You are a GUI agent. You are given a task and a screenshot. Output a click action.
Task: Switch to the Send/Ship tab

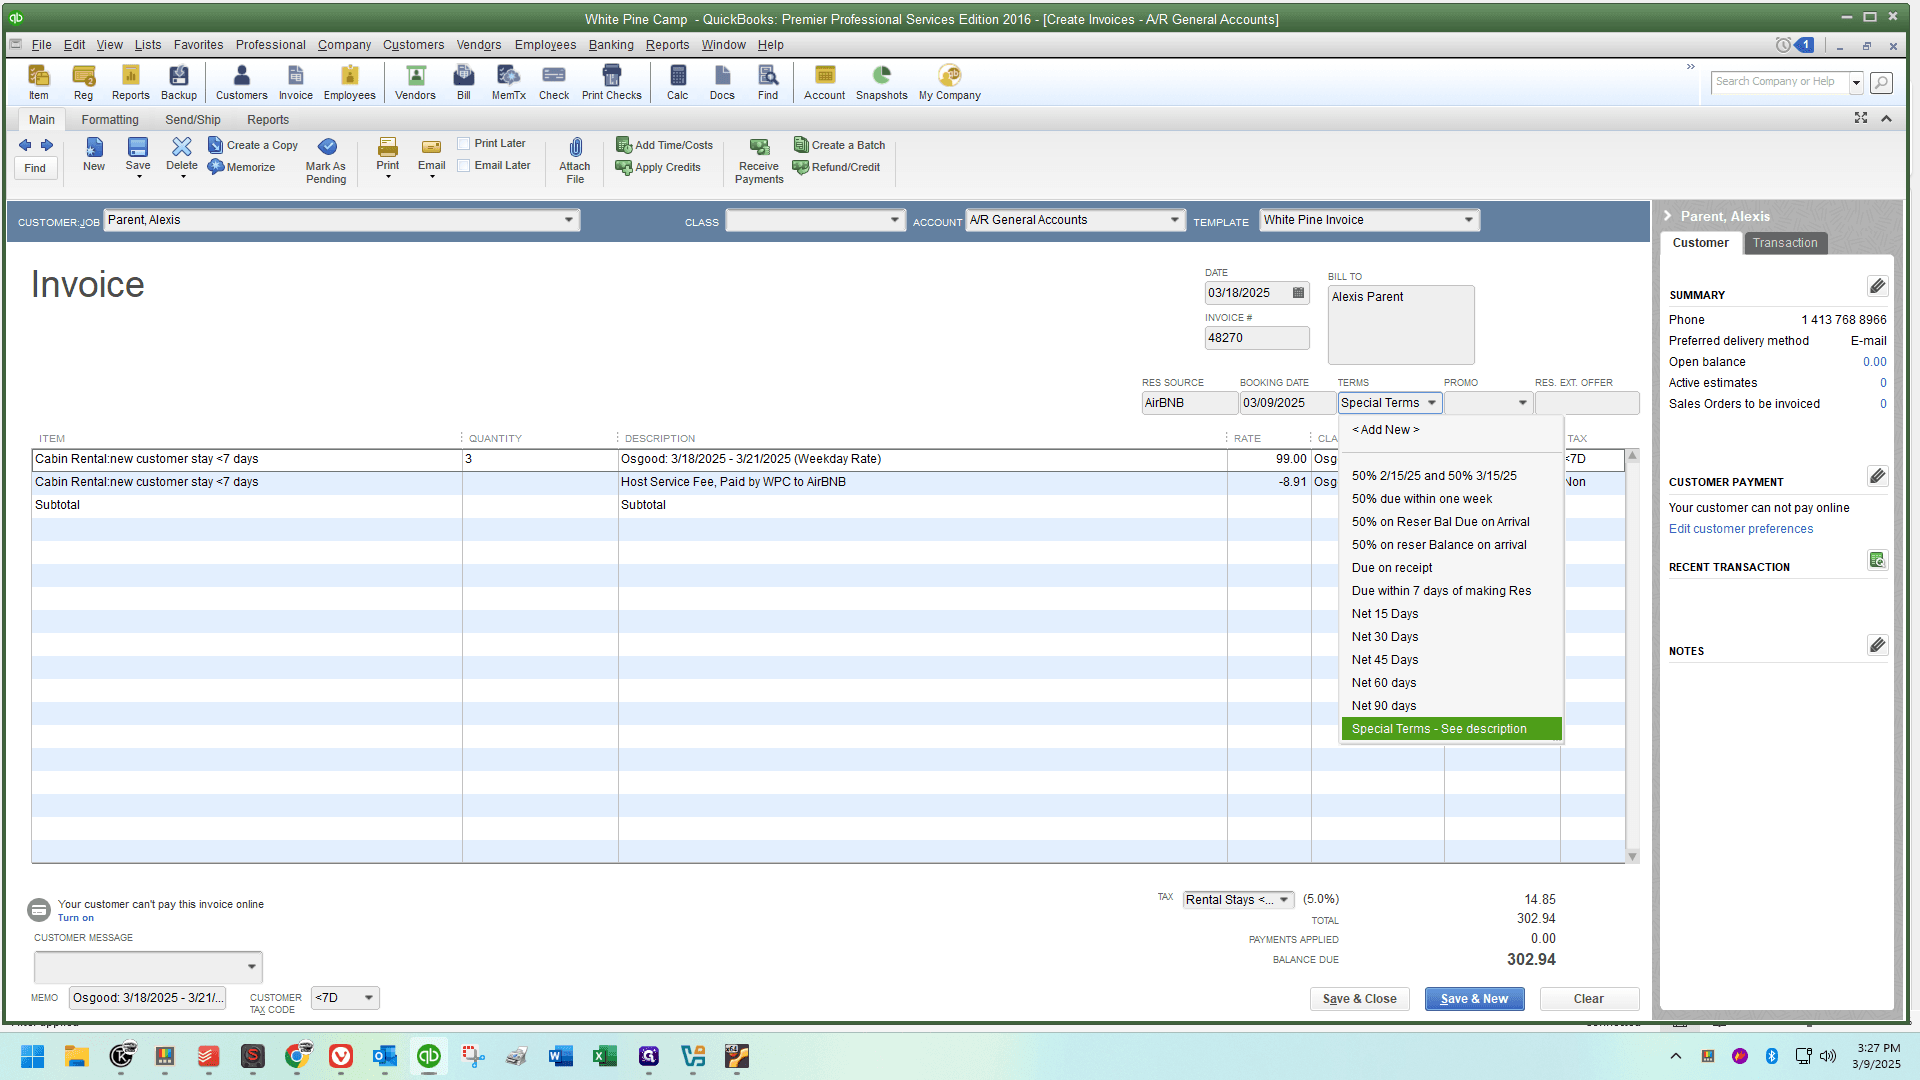click(x=193, y=120)
